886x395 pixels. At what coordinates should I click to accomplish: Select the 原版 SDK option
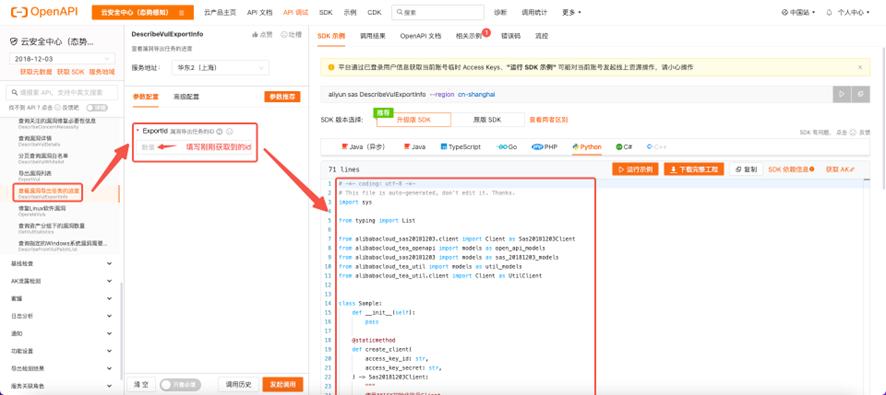coord(487,120)
